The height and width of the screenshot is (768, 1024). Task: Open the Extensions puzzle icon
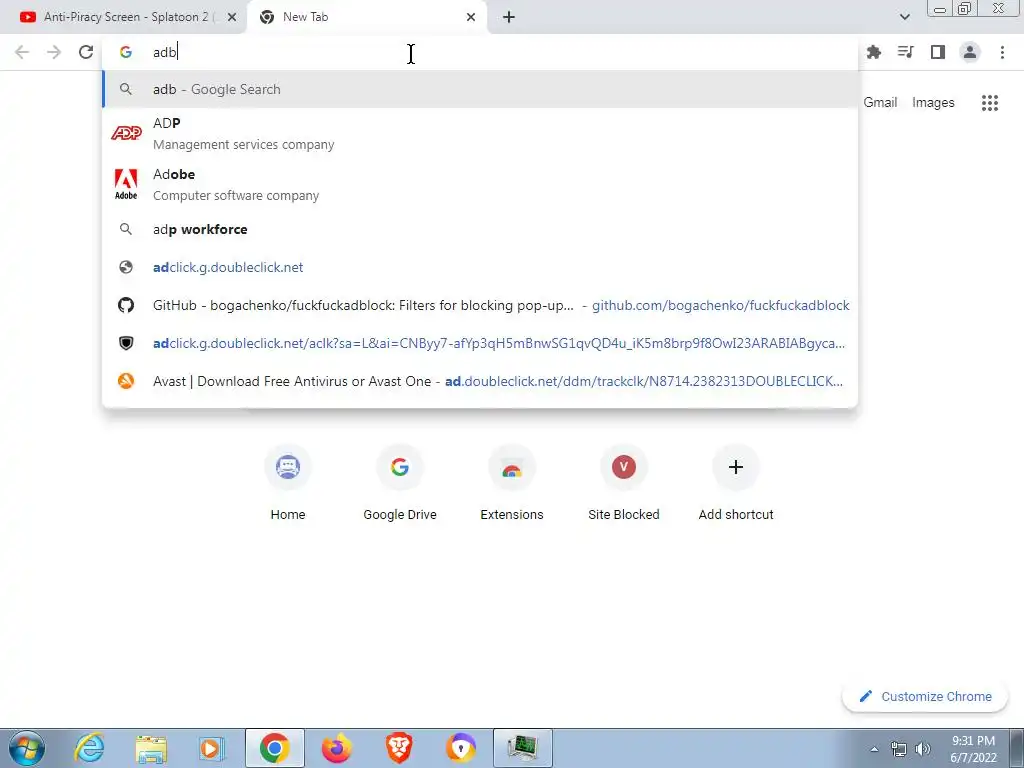874,52
